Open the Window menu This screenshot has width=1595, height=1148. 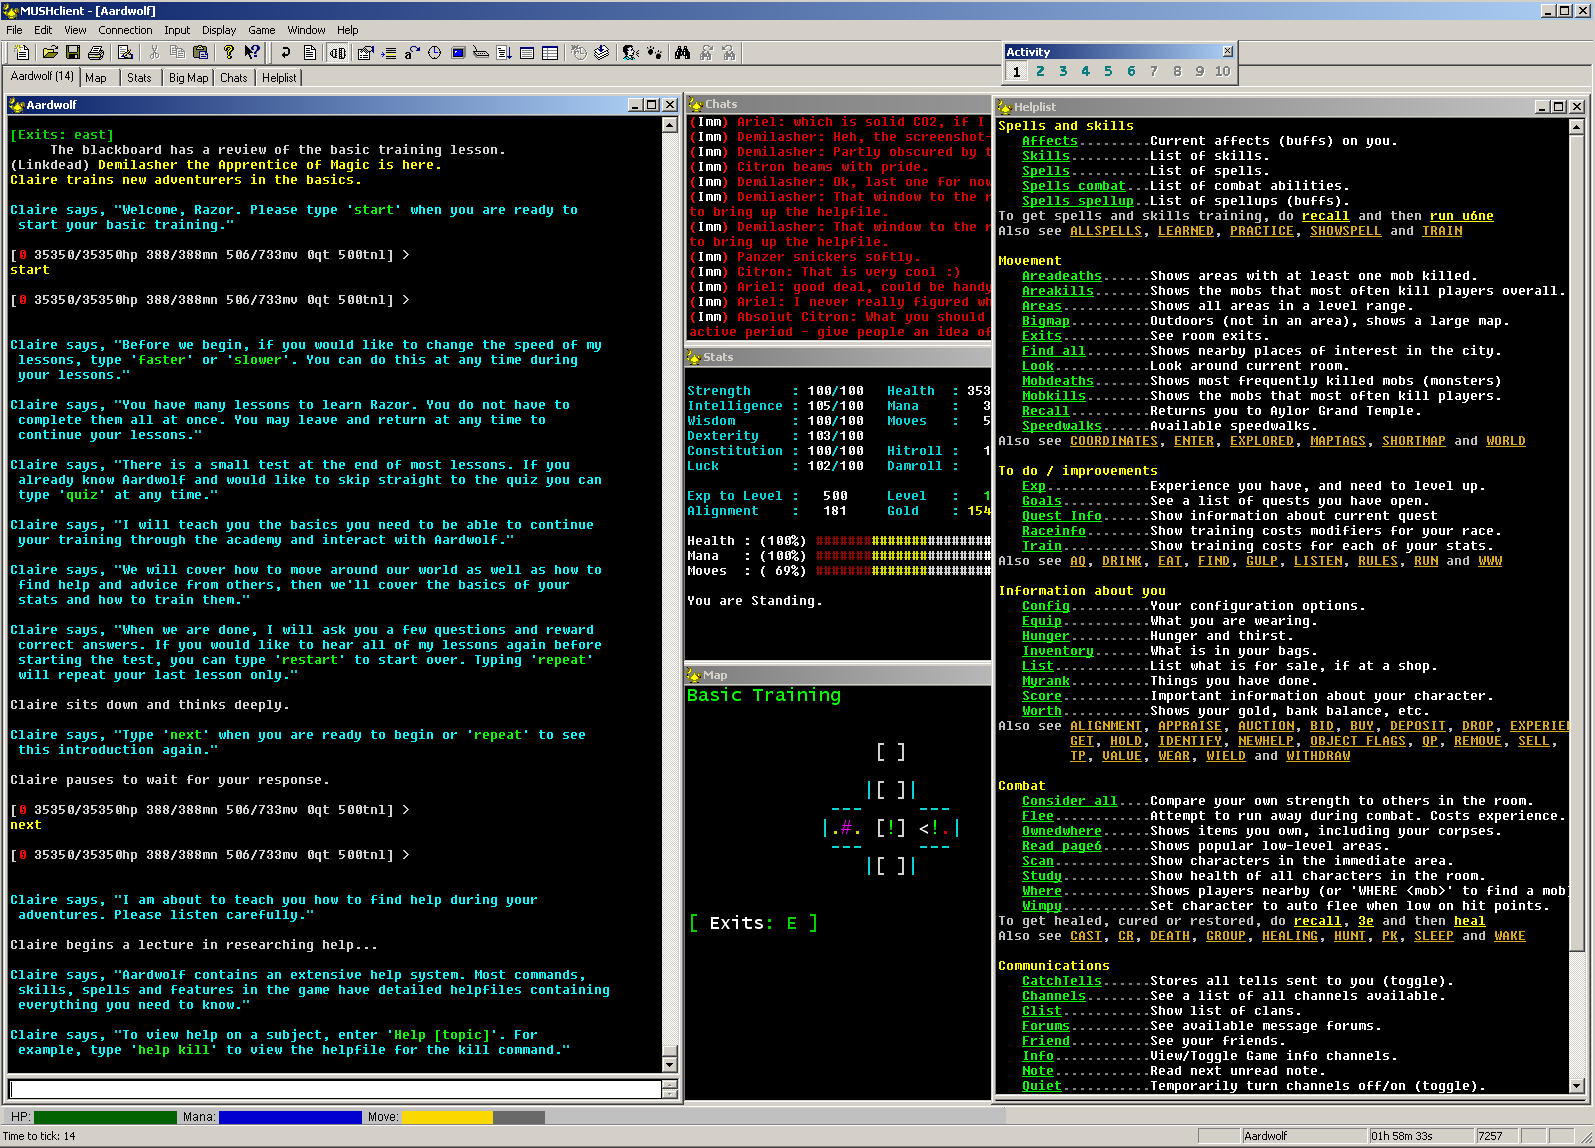306,30
